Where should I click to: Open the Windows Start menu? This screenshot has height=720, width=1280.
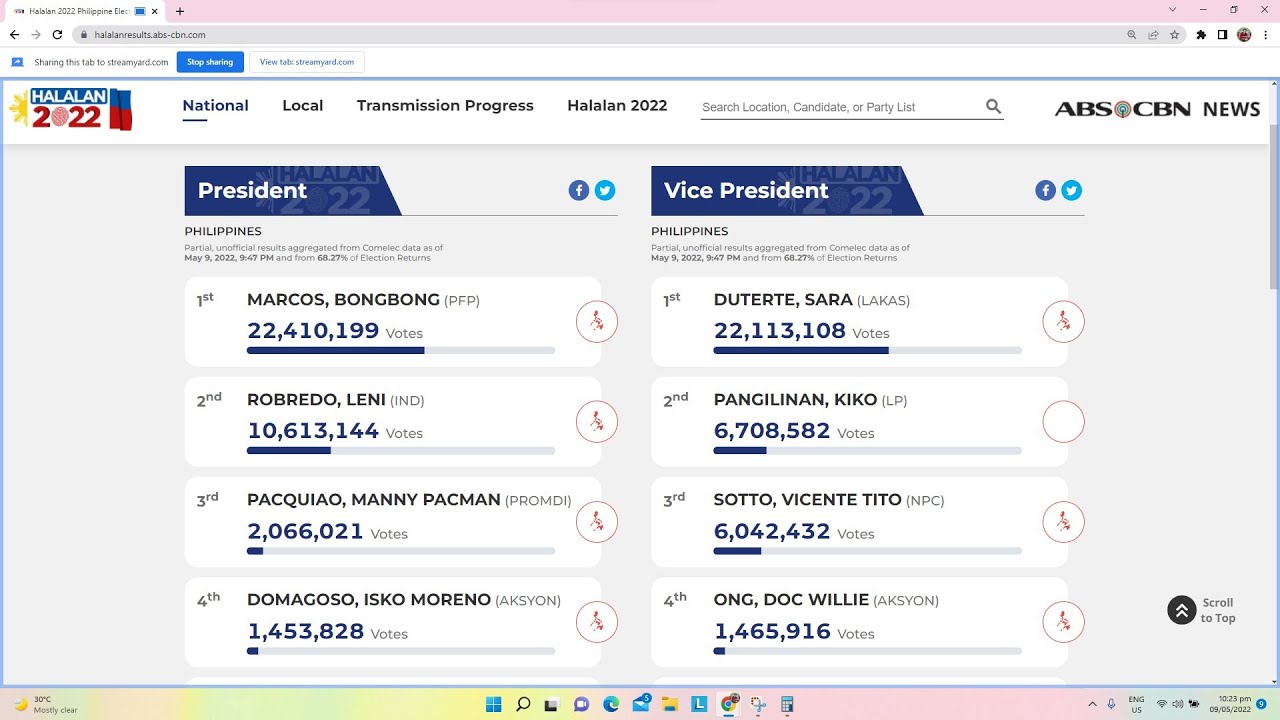coord(493,704)
